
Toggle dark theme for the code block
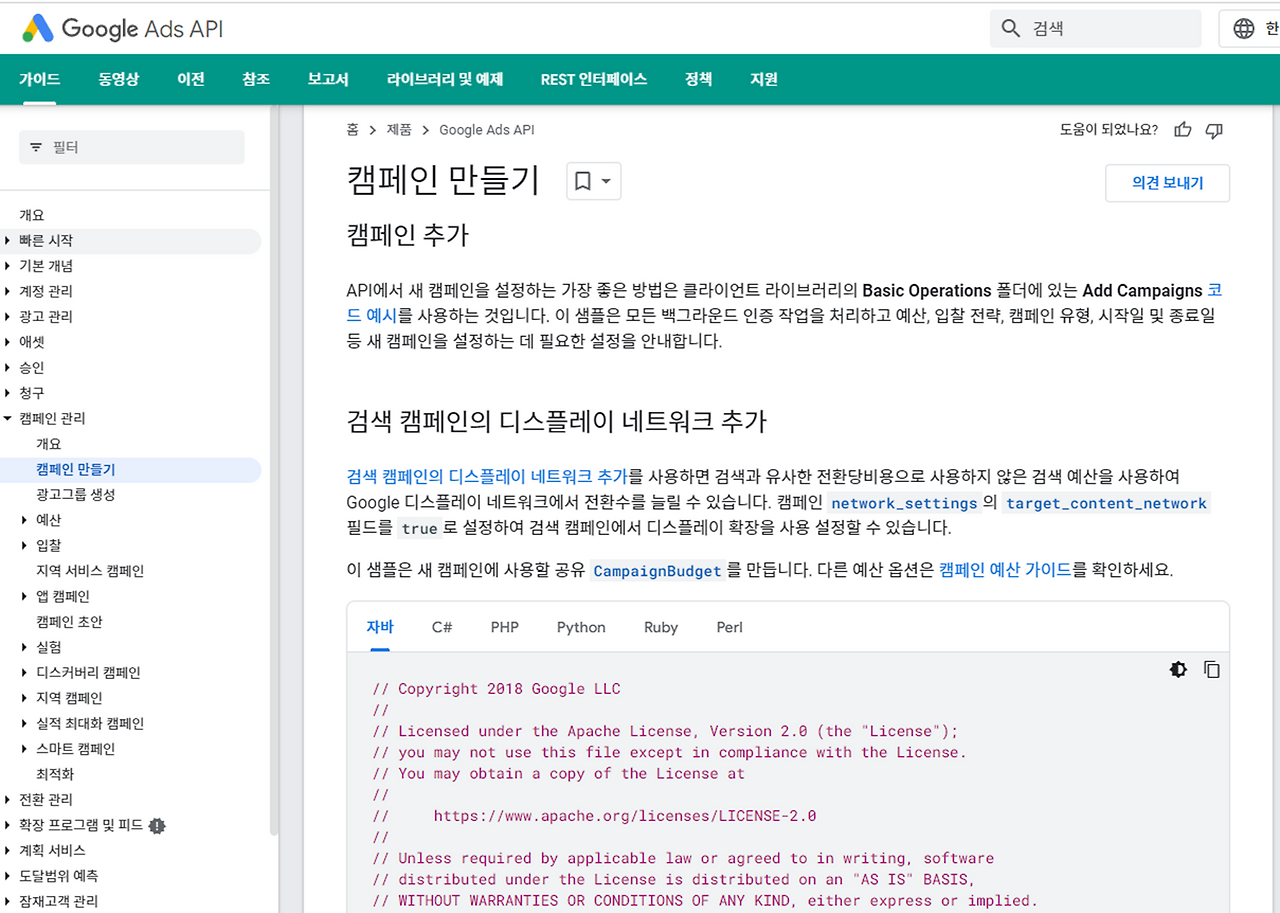click(1179, 669)
